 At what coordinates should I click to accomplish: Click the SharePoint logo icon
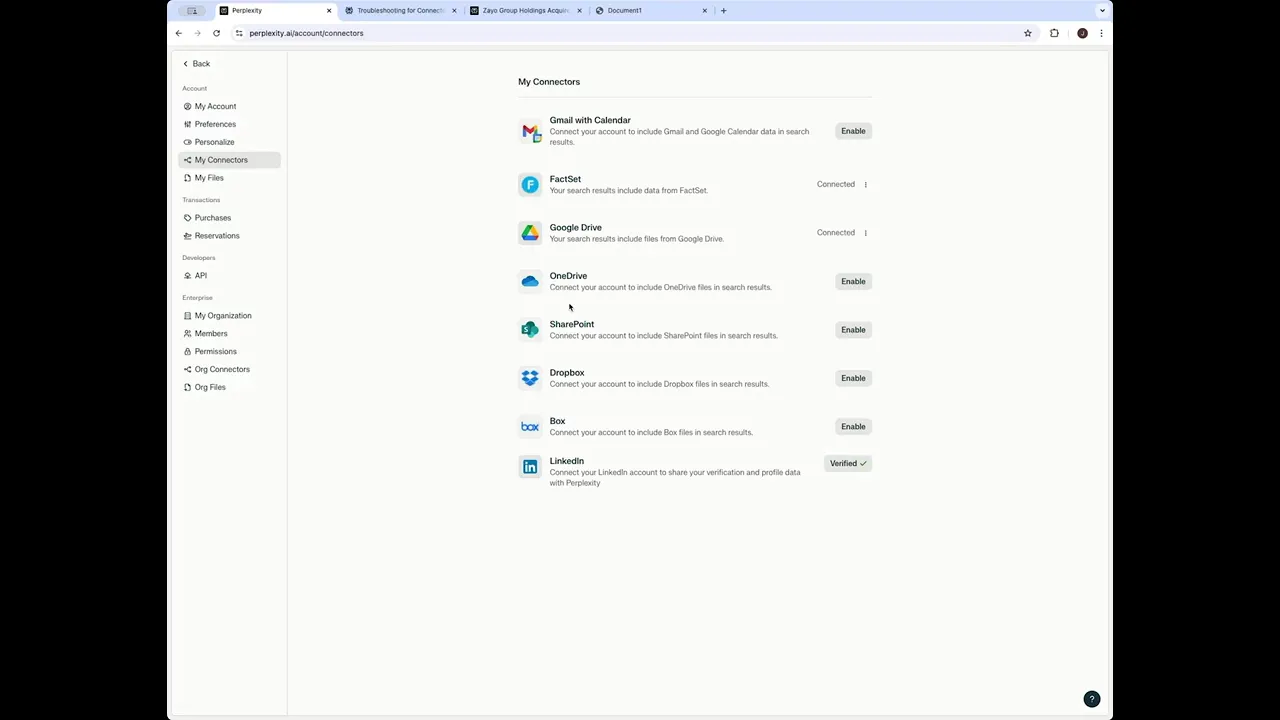[x=530, y=329]
